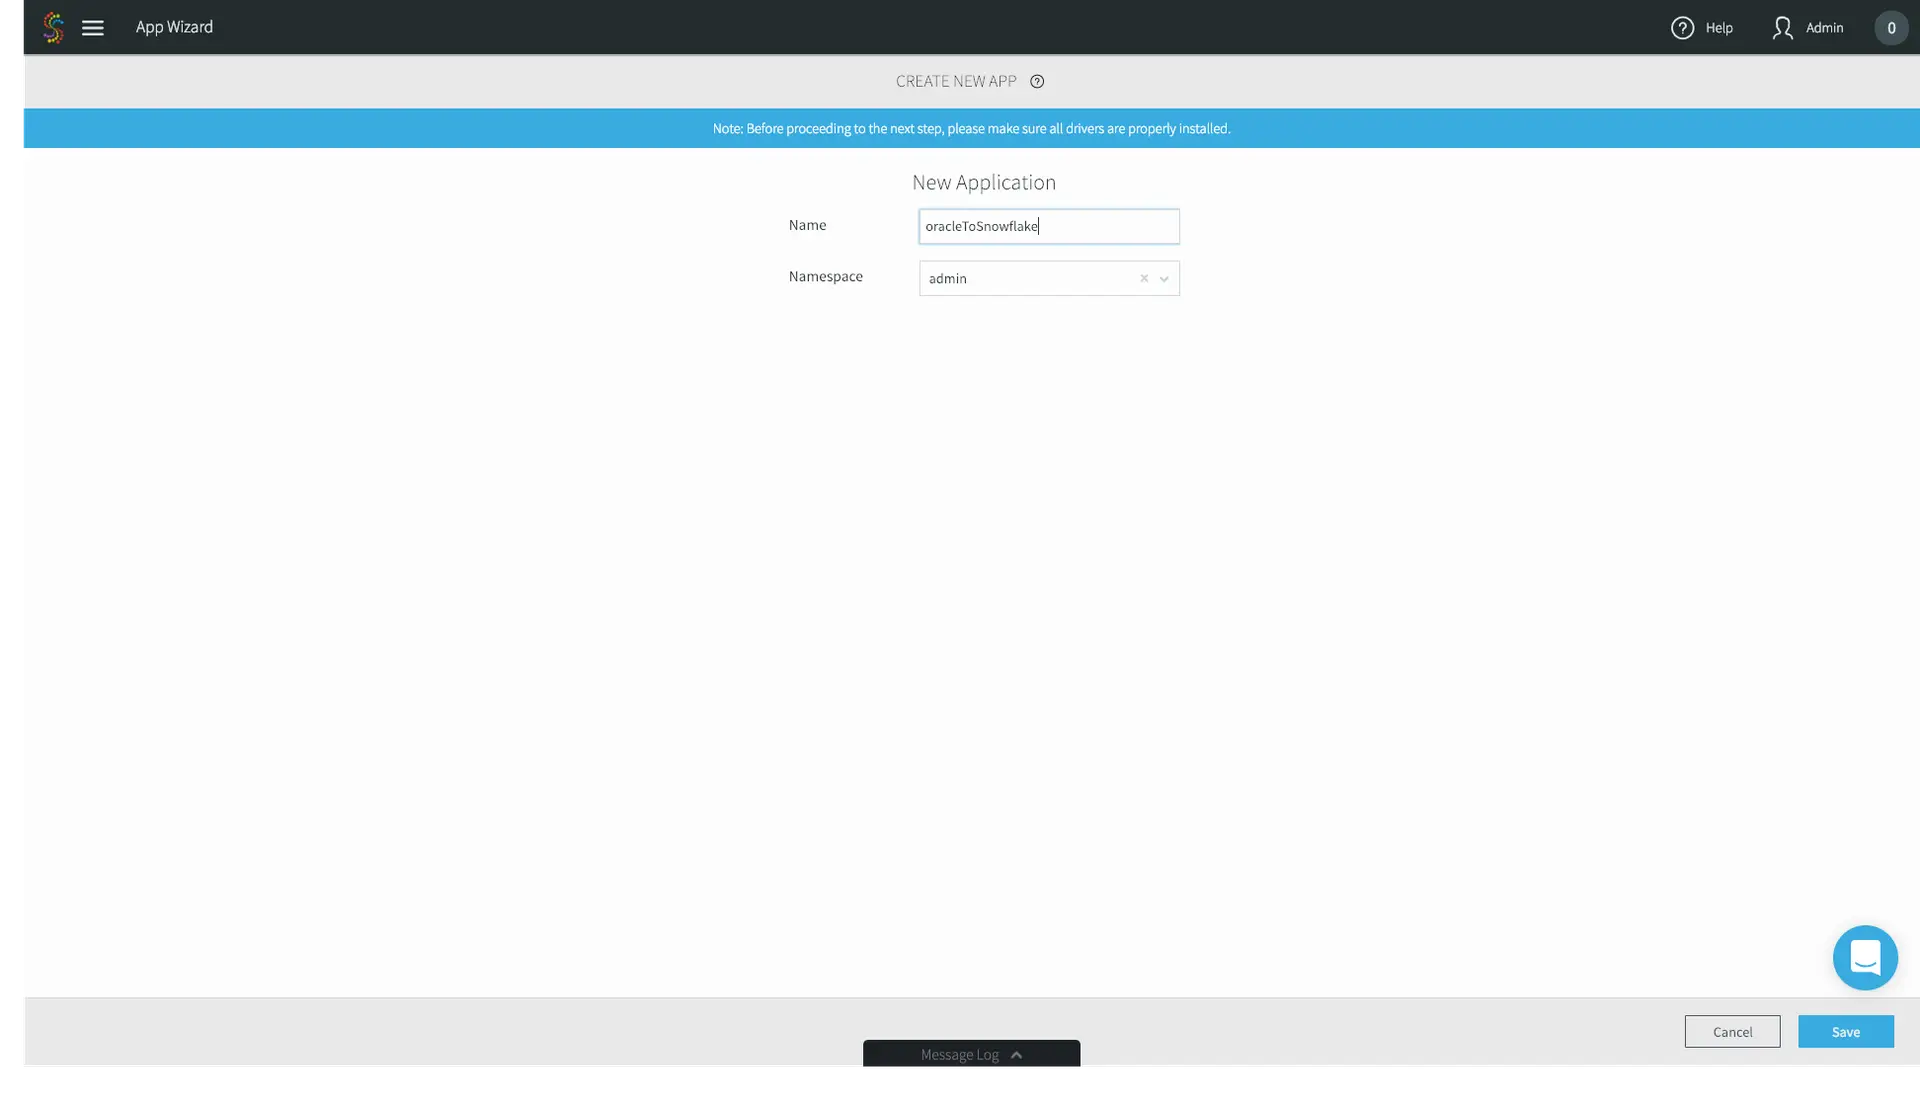Open the chat support bubble
Screen dimensions: 1920x1094
[1865, 957]
